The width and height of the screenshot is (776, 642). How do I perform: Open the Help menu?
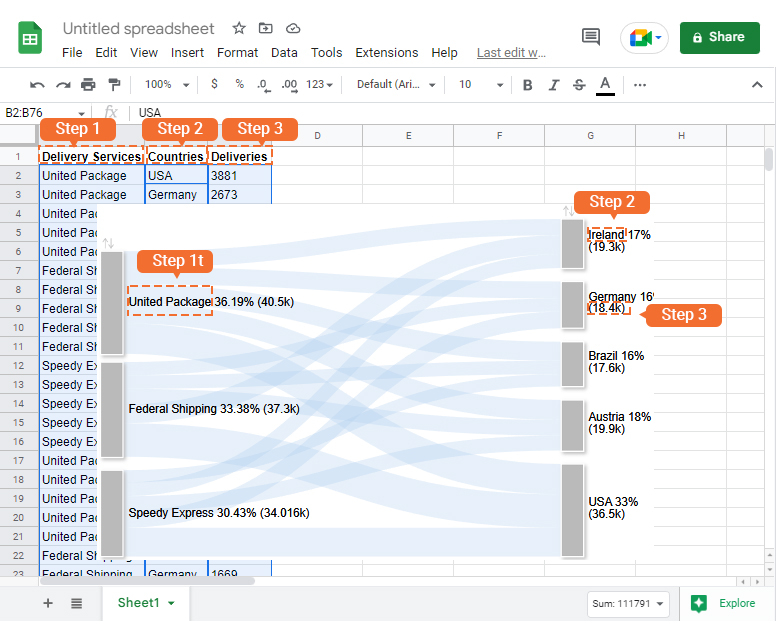coord(444,52)
